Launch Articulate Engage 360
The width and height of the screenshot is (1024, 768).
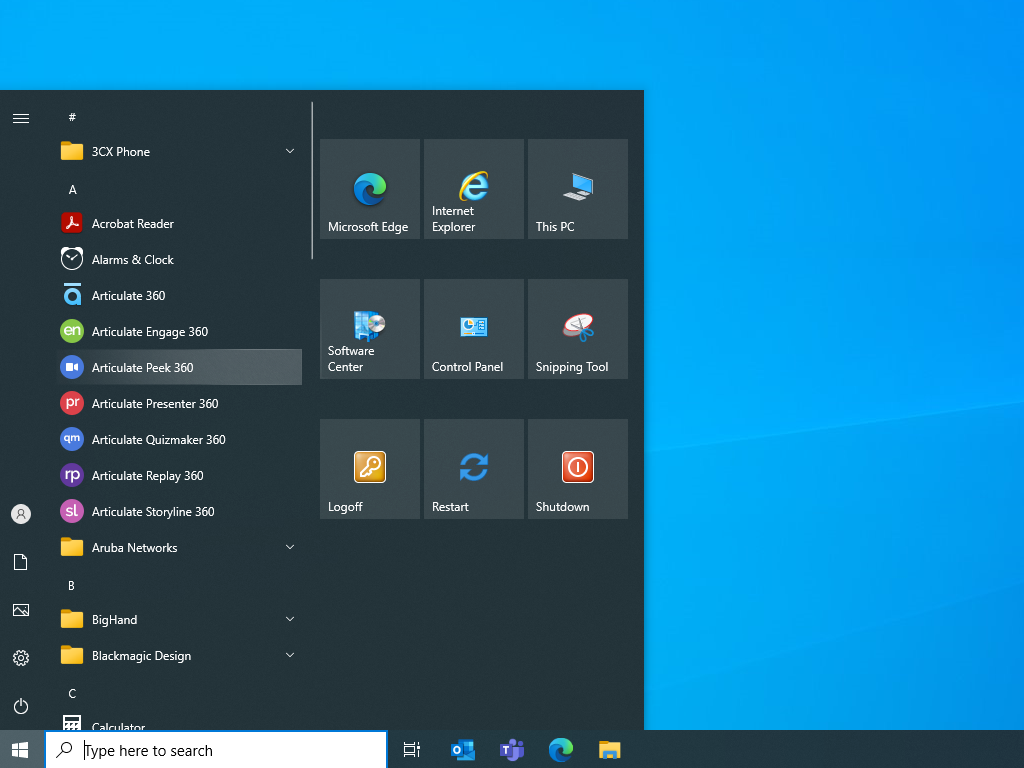(x=180, y=331)
